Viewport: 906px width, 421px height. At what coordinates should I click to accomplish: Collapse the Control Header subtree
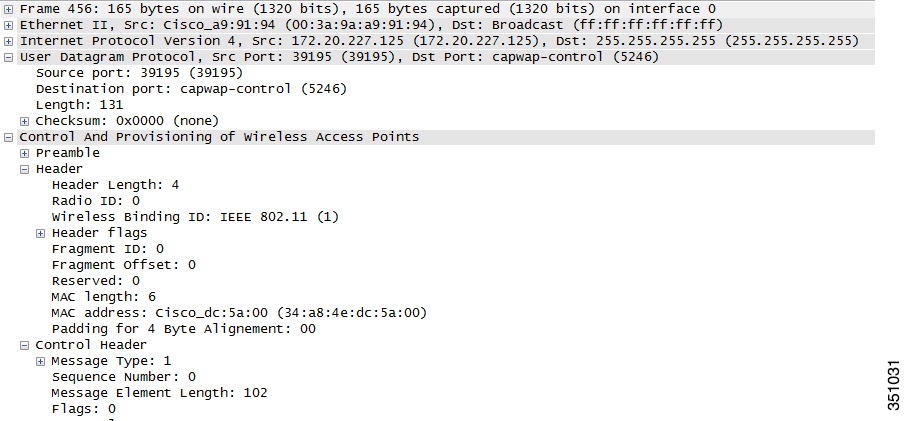pyautogui.click(x=24, y=345)
